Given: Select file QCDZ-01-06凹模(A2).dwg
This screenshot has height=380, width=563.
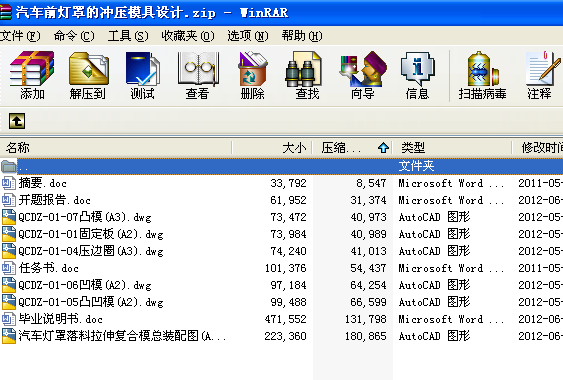Looking at the screenshot, I should pos(85,285).
